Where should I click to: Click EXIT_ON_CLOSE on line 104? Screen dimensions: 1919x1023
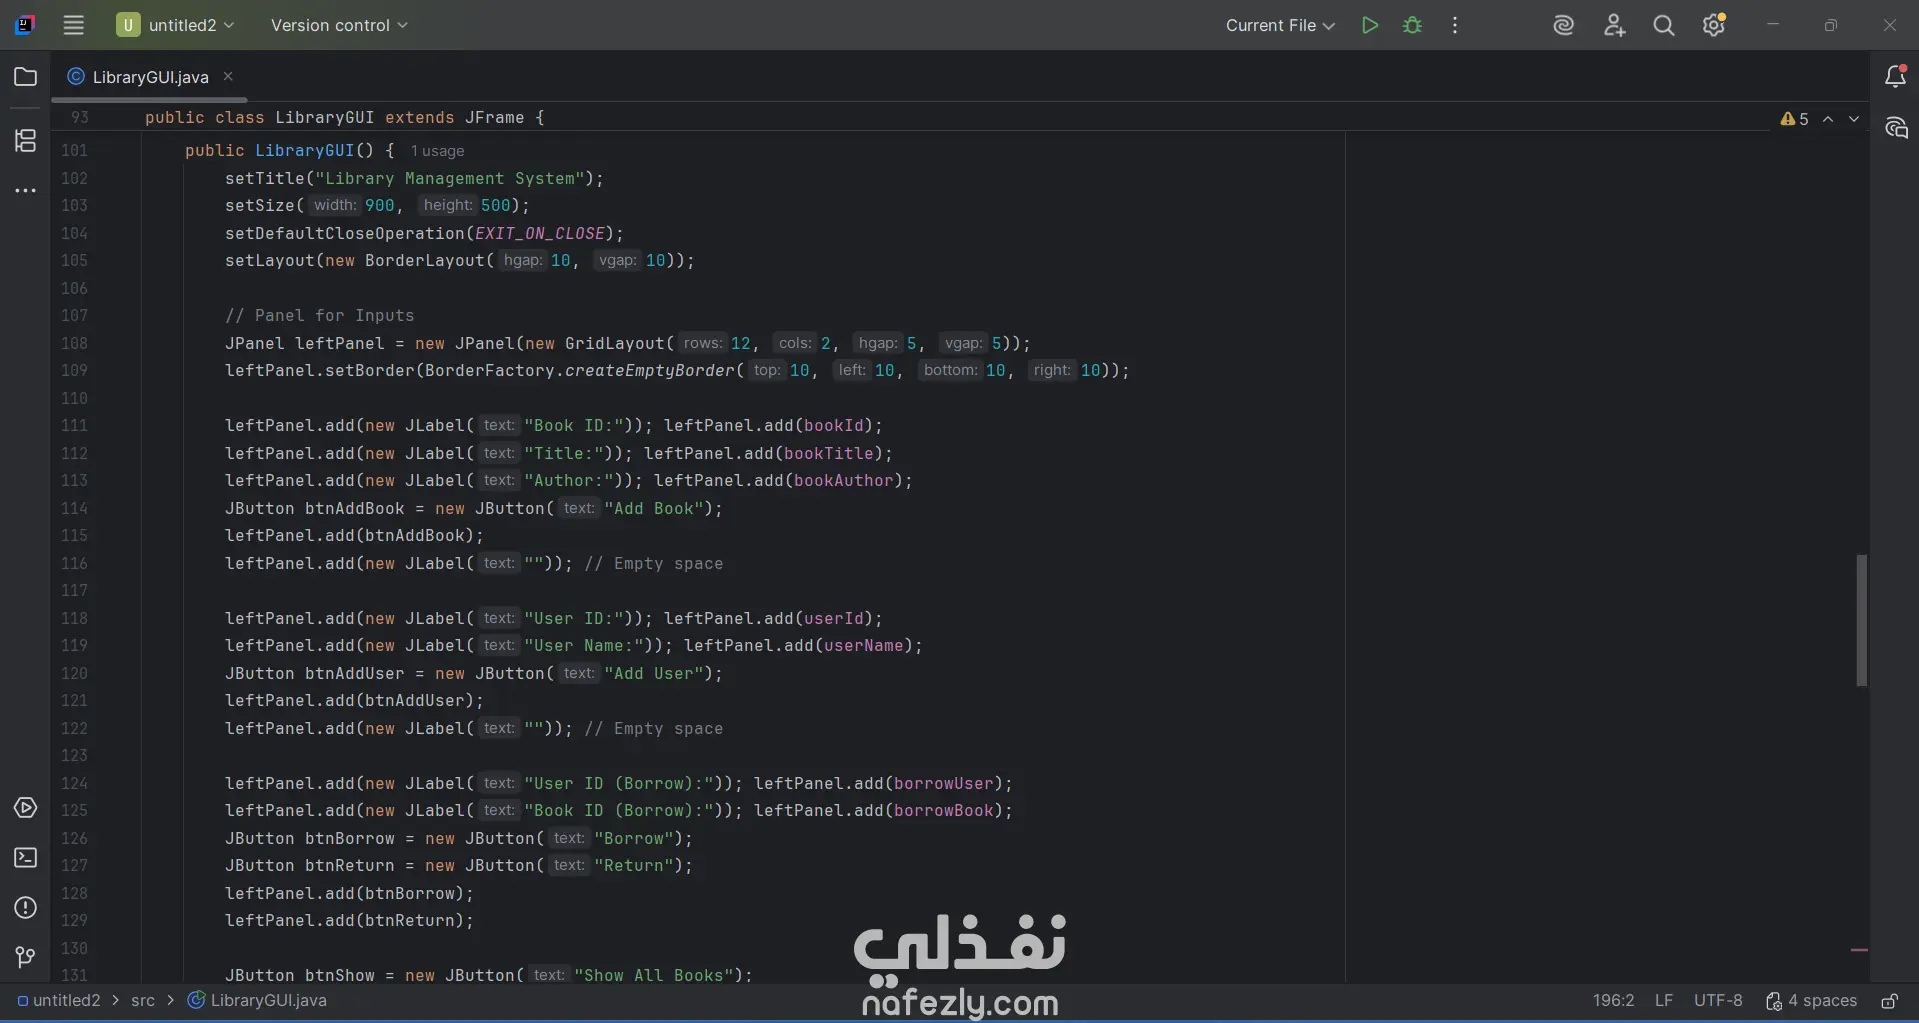pos(540,234)
